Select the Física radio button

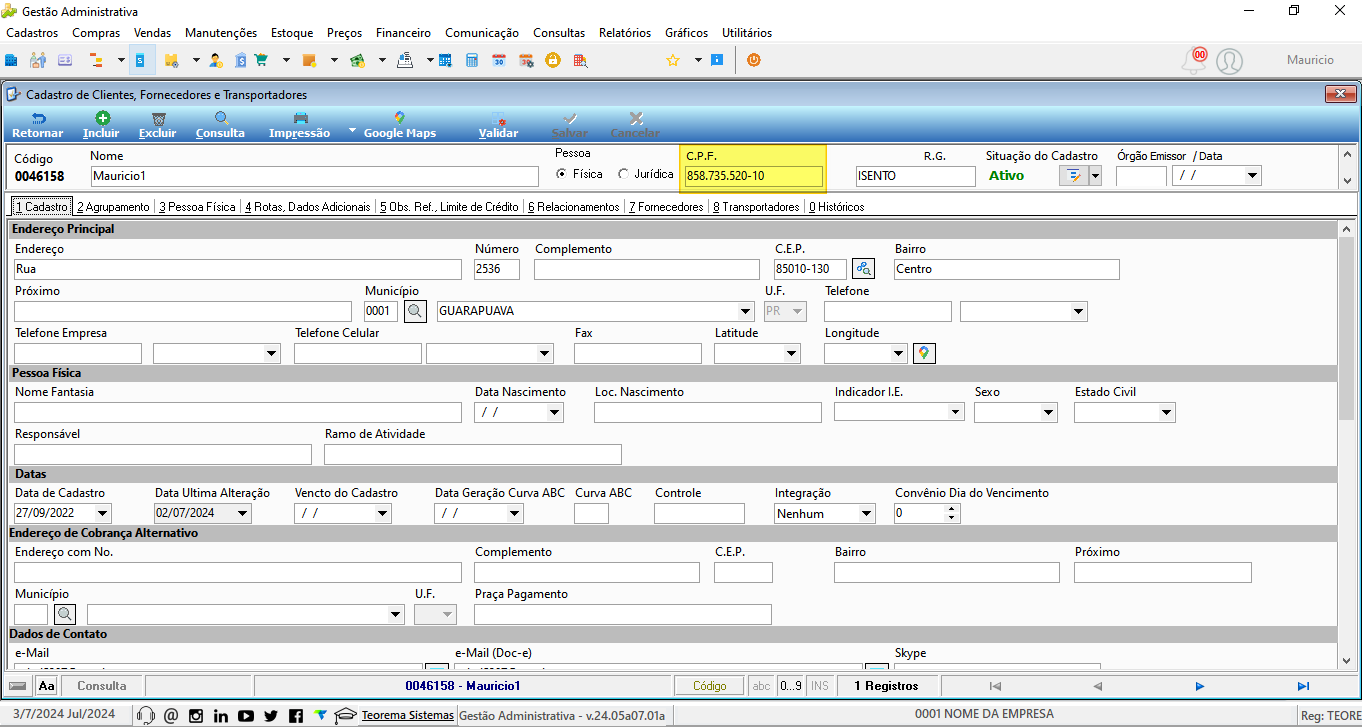click(x=561, y=174)
